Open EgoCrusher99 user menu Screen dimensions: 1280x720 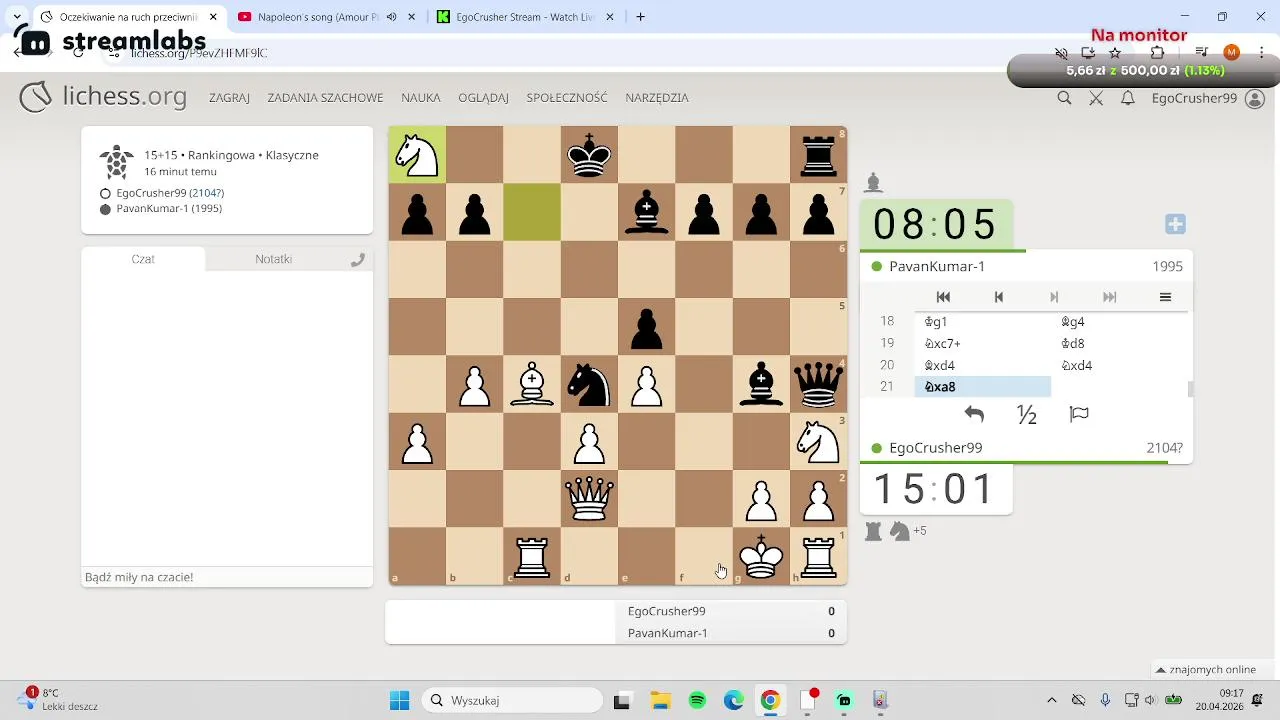1208,98
